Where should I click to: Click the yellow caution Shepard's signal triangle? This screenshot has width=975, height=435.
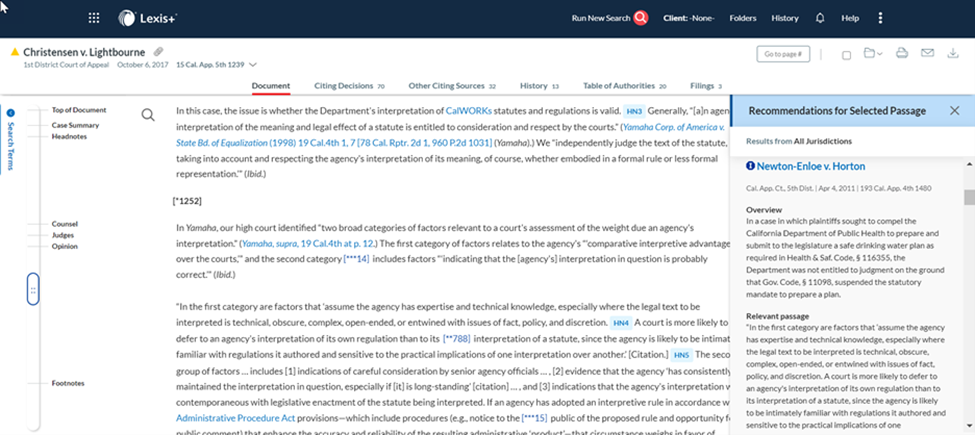pos(15,52)
